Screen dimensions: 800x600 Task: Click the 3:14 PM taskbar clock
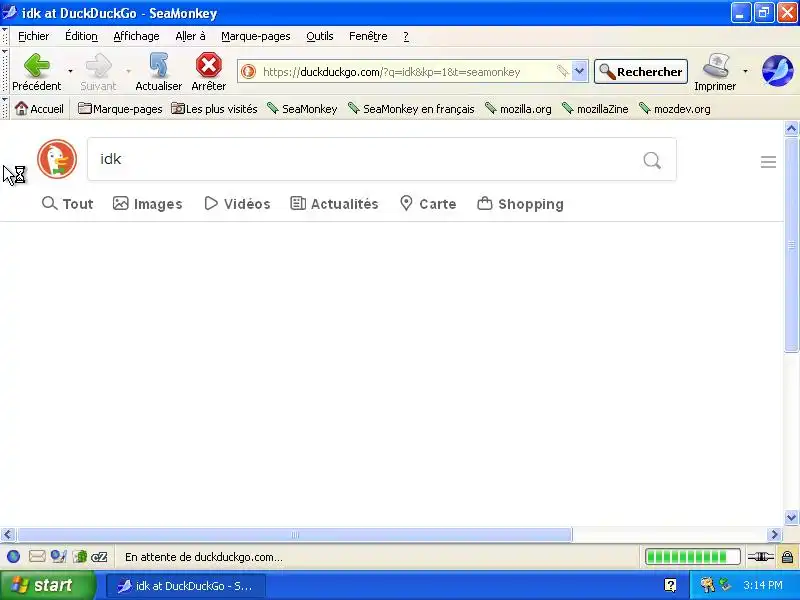click(763, 585)
